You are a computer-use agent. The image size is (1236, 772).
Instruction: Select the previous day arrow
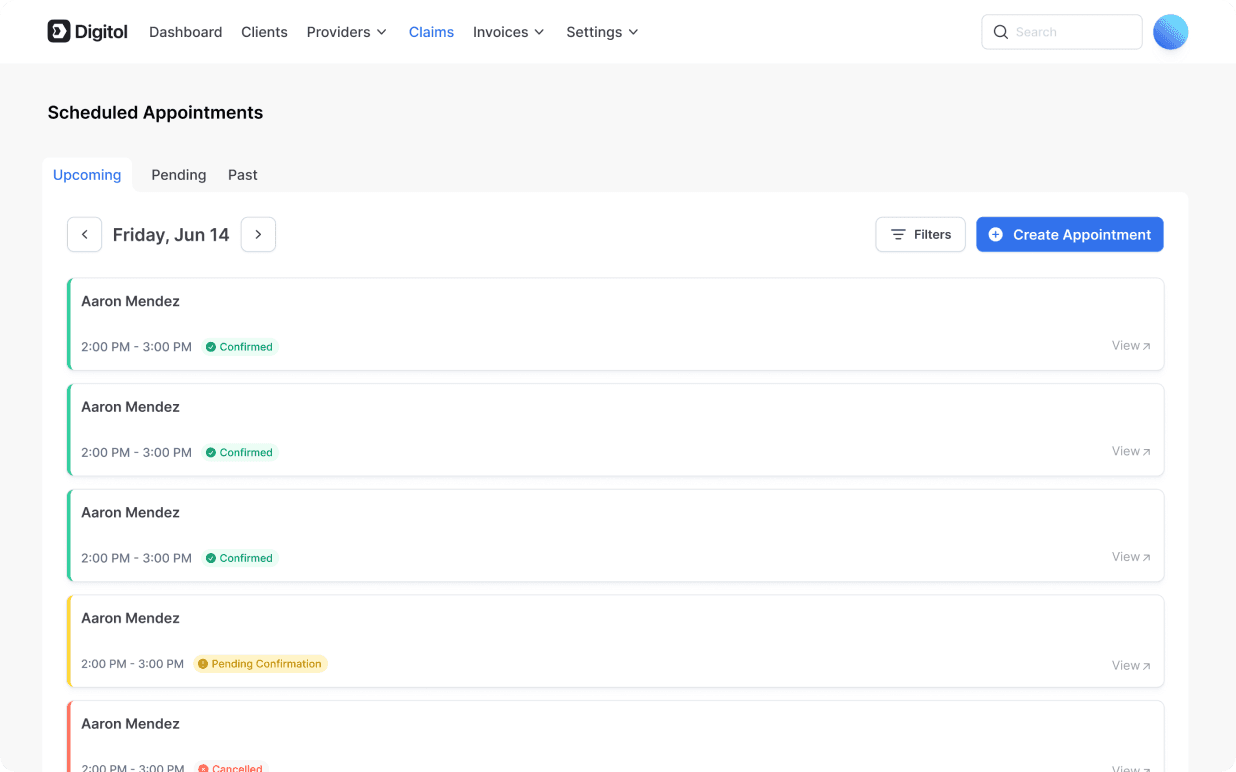coord(84,234)
